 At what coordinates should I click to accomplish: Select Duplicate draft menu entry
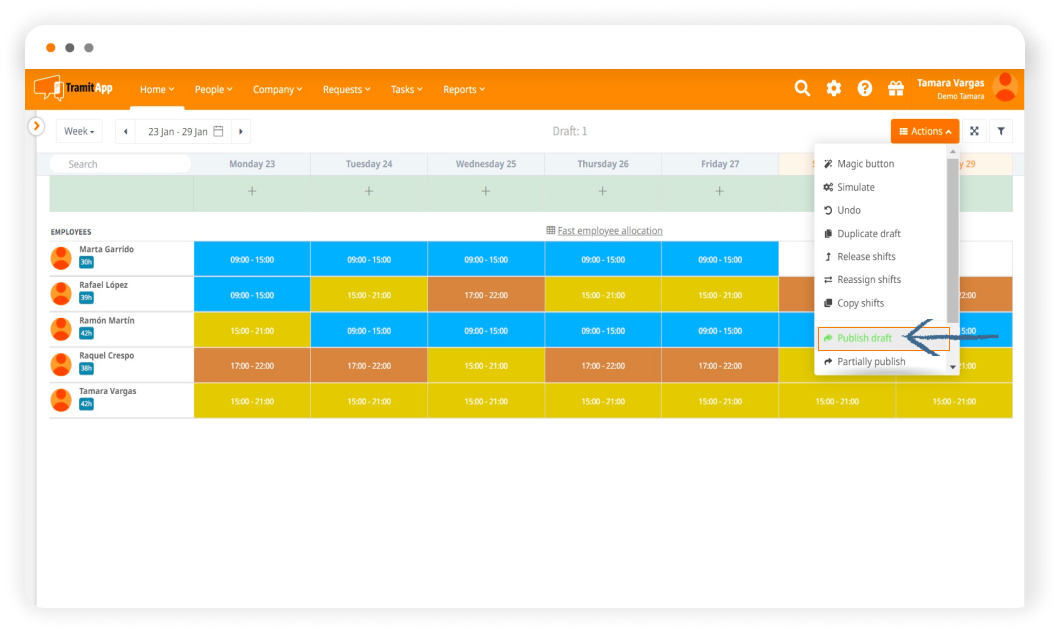click(x=868, y=234)
